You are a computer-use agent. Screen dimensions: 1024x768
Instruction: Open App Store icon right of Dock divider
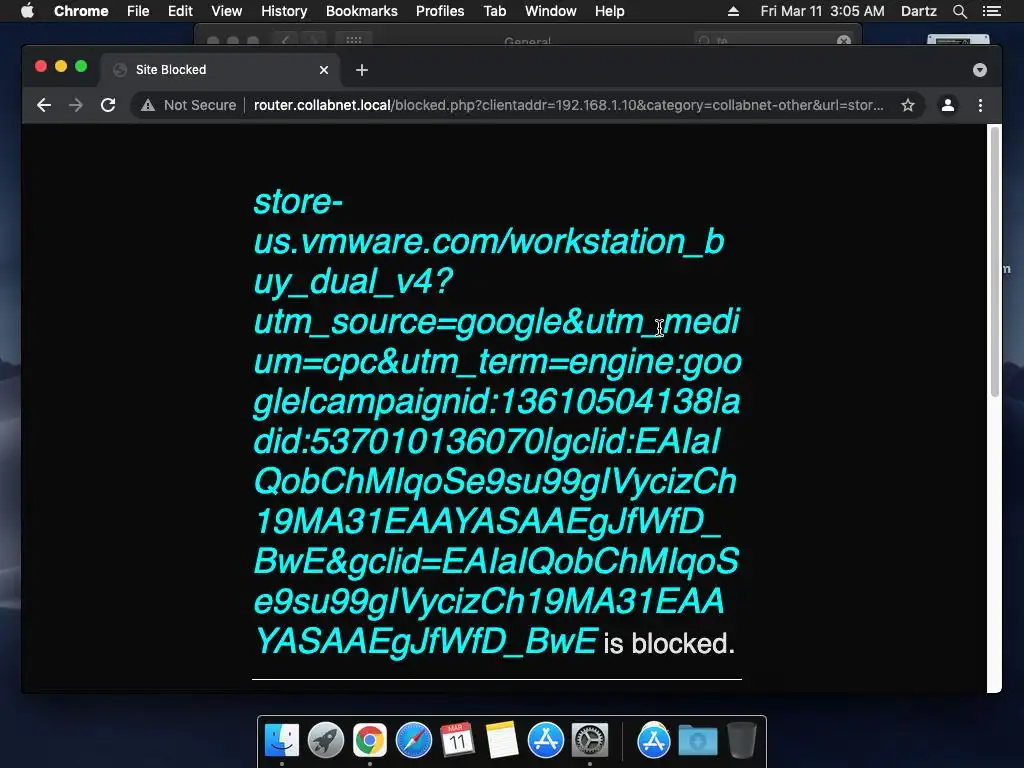654,740
